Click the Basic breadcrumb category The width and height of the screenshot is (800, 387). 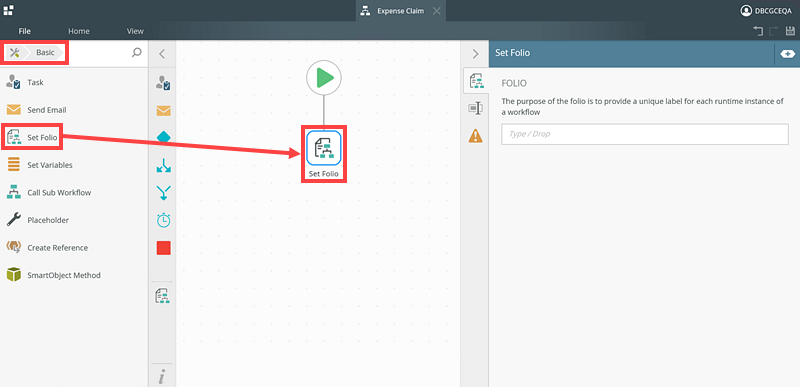click(x=45, y=53)
